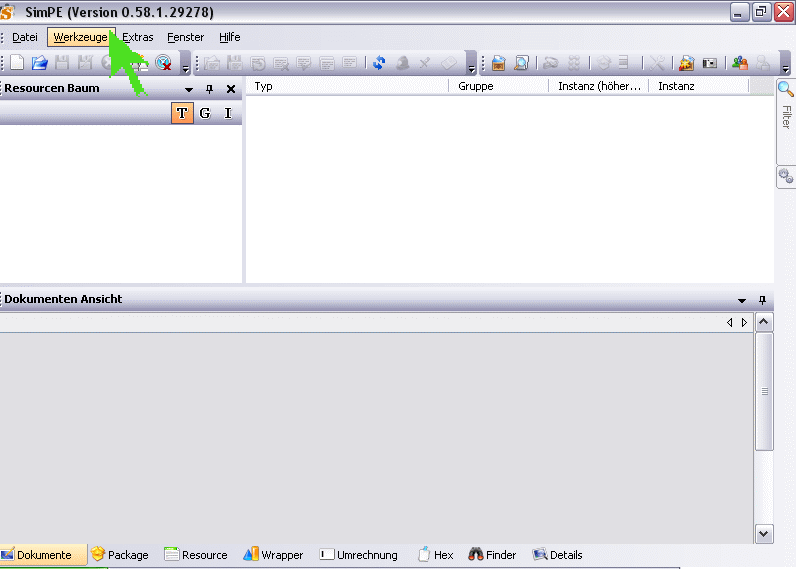The image size is (796, 569).
Task: Open the rightmost toolbar overflow arrow
Action: coord(786,66)
